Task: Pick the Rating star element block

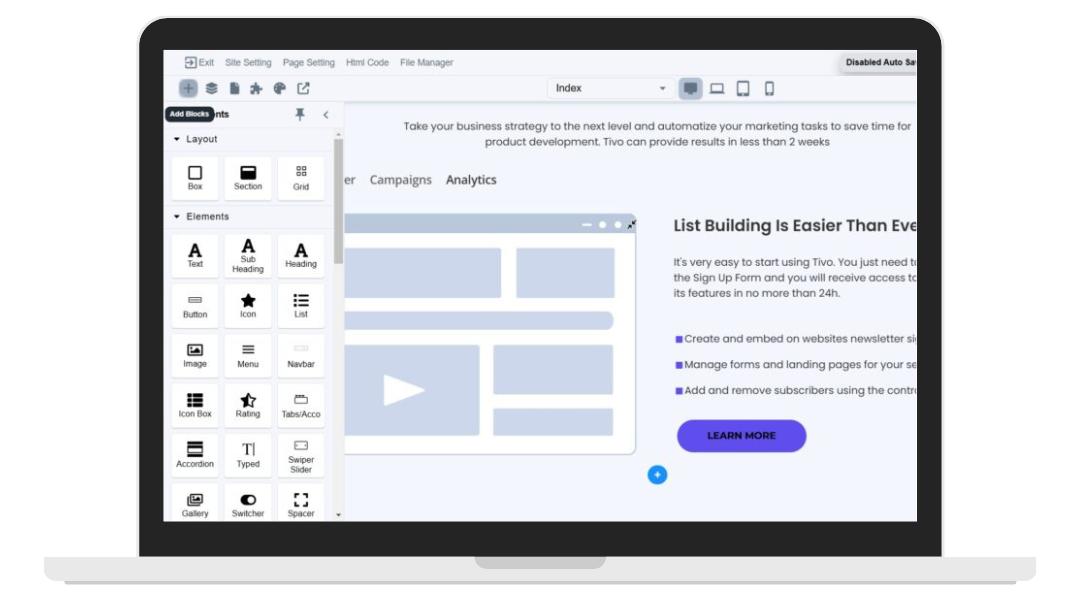Action: point(248,405)
